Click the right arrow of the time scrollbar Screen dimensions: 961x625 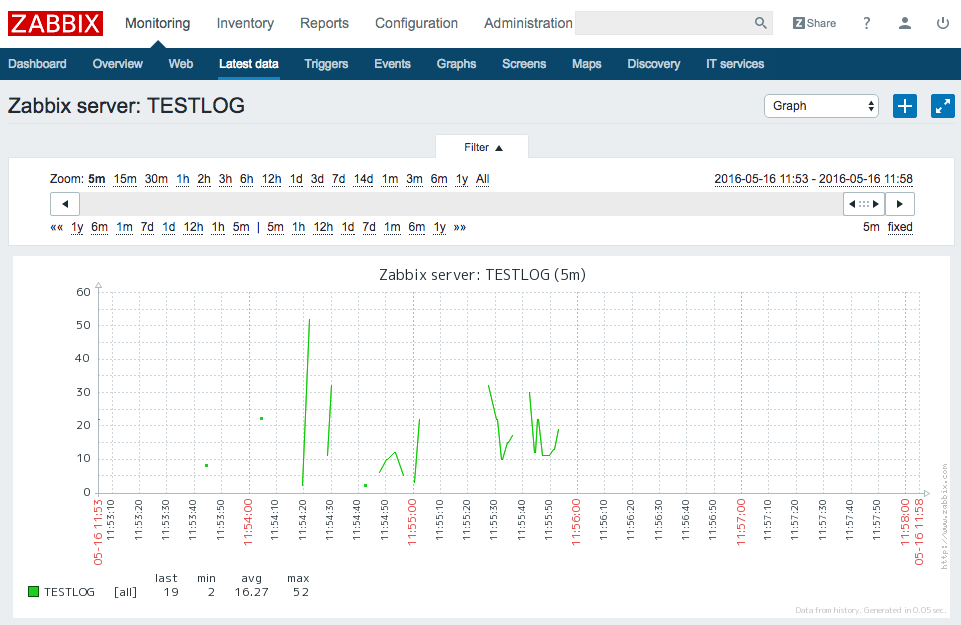click(900, 204)
